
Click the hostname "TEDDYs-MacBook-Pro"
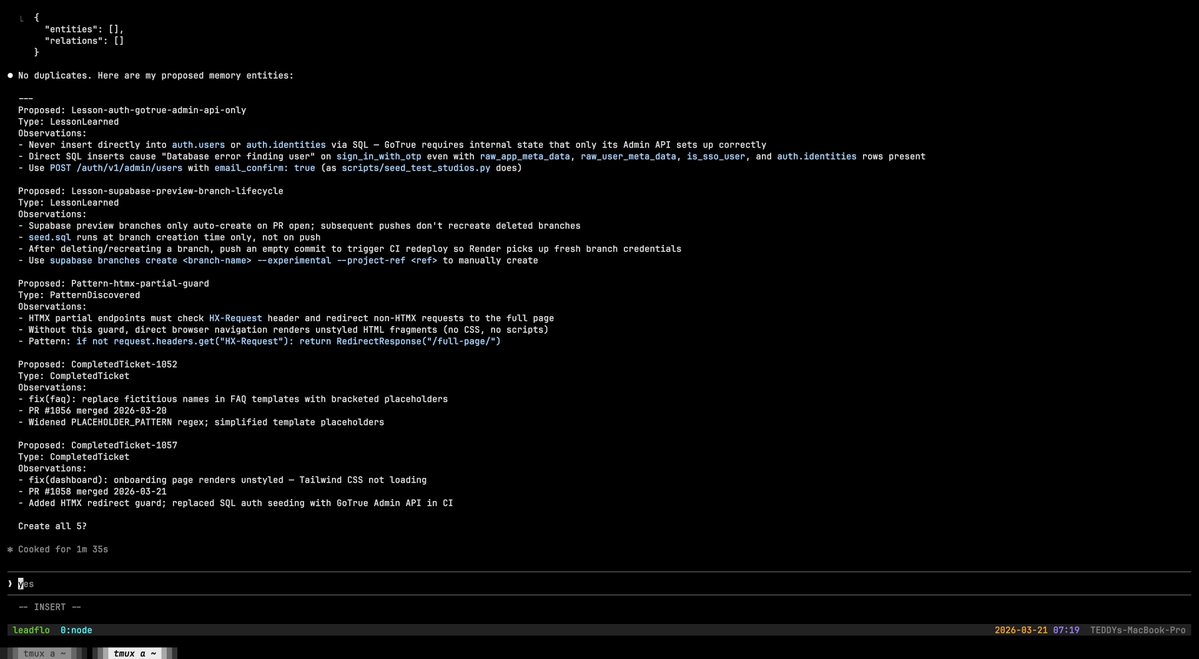point(1138,631)
